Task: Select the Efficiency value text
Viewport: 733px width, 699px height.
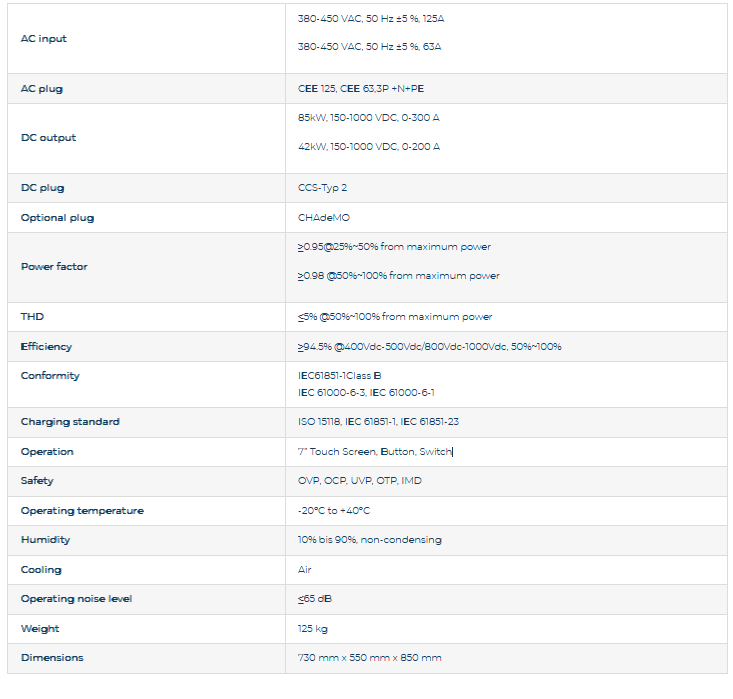Action: pyautogui.click(x=429, y=347)
